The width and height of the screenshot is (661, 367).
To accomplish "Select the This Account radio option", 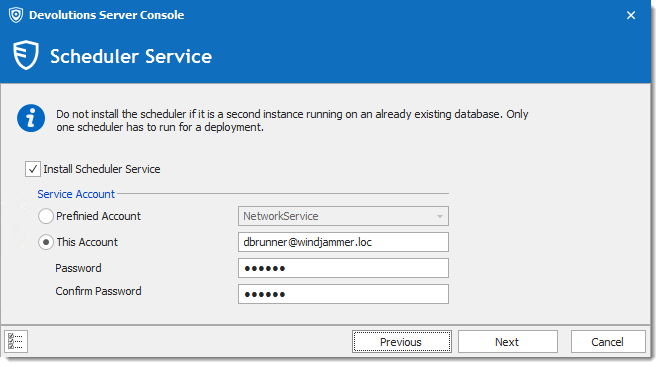I will 46,242.
